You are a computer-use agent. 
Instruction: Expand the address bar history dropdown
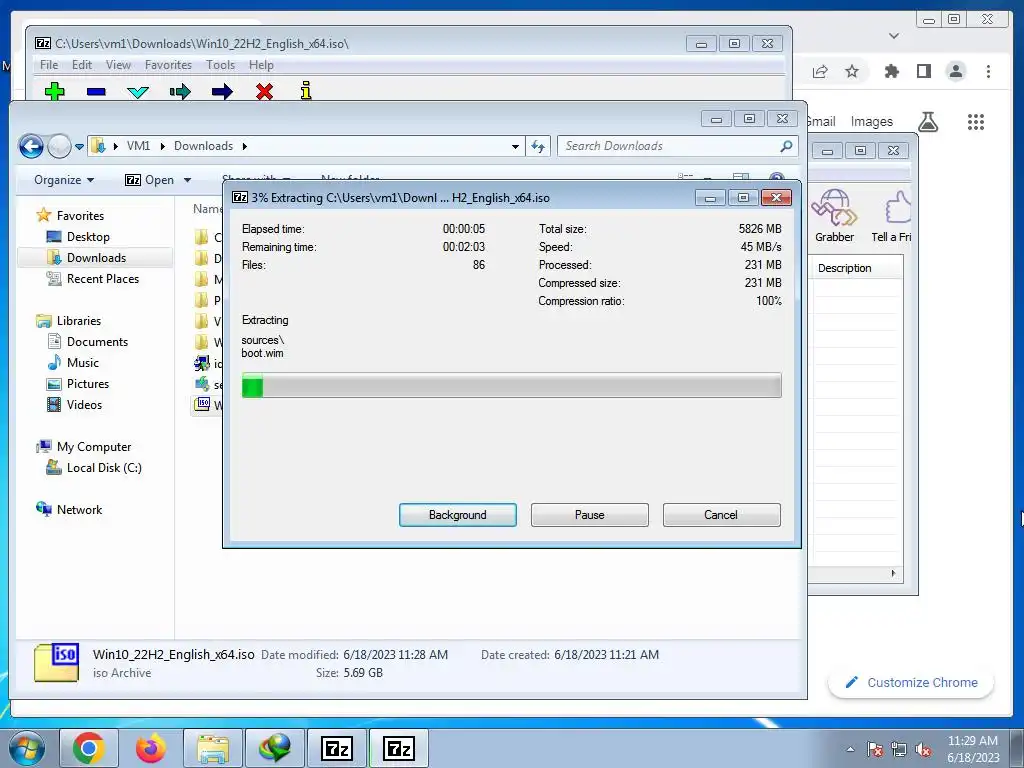[515, 146]
